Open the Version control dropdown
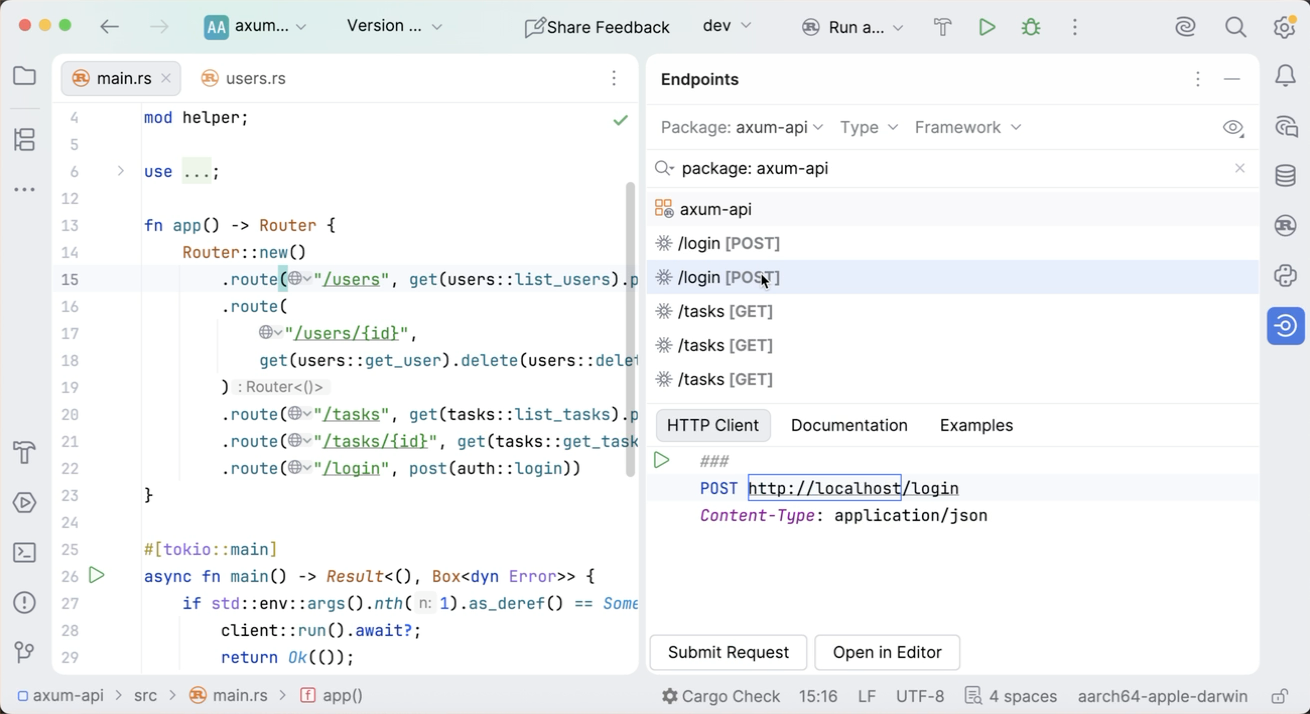The image size is (1310, 714). (394, 27)
